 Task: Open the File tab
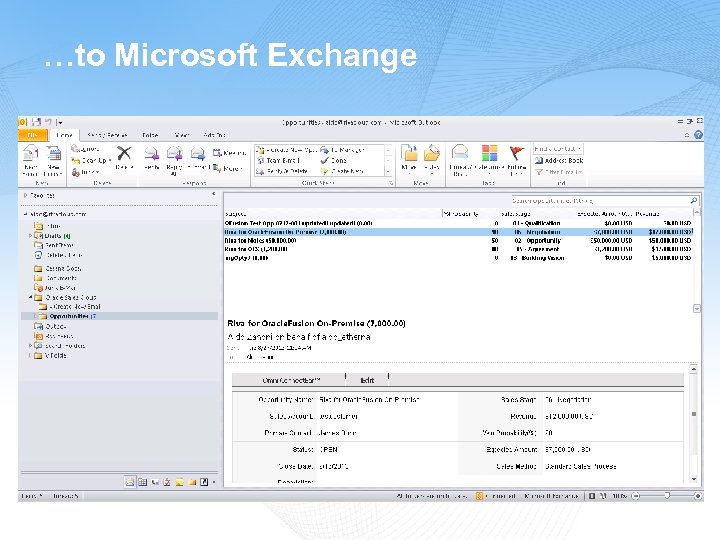[x=32, y=135]
